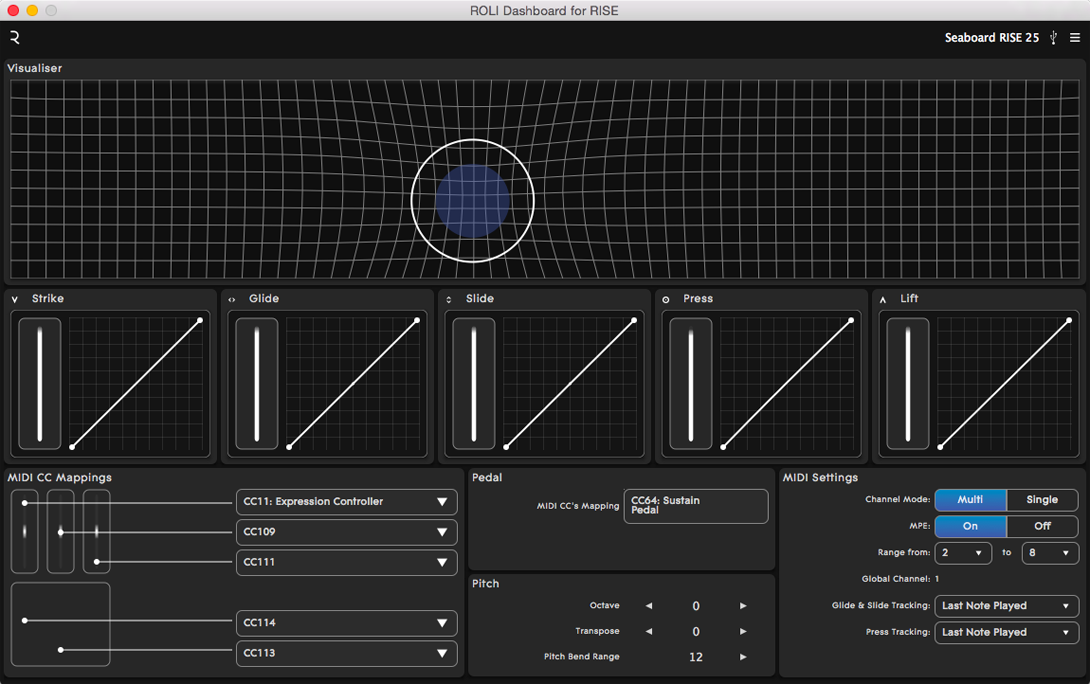Screen dimensions: 1090x684
Task: Click the note circle in Visualiser
Action: coord(473,201)
